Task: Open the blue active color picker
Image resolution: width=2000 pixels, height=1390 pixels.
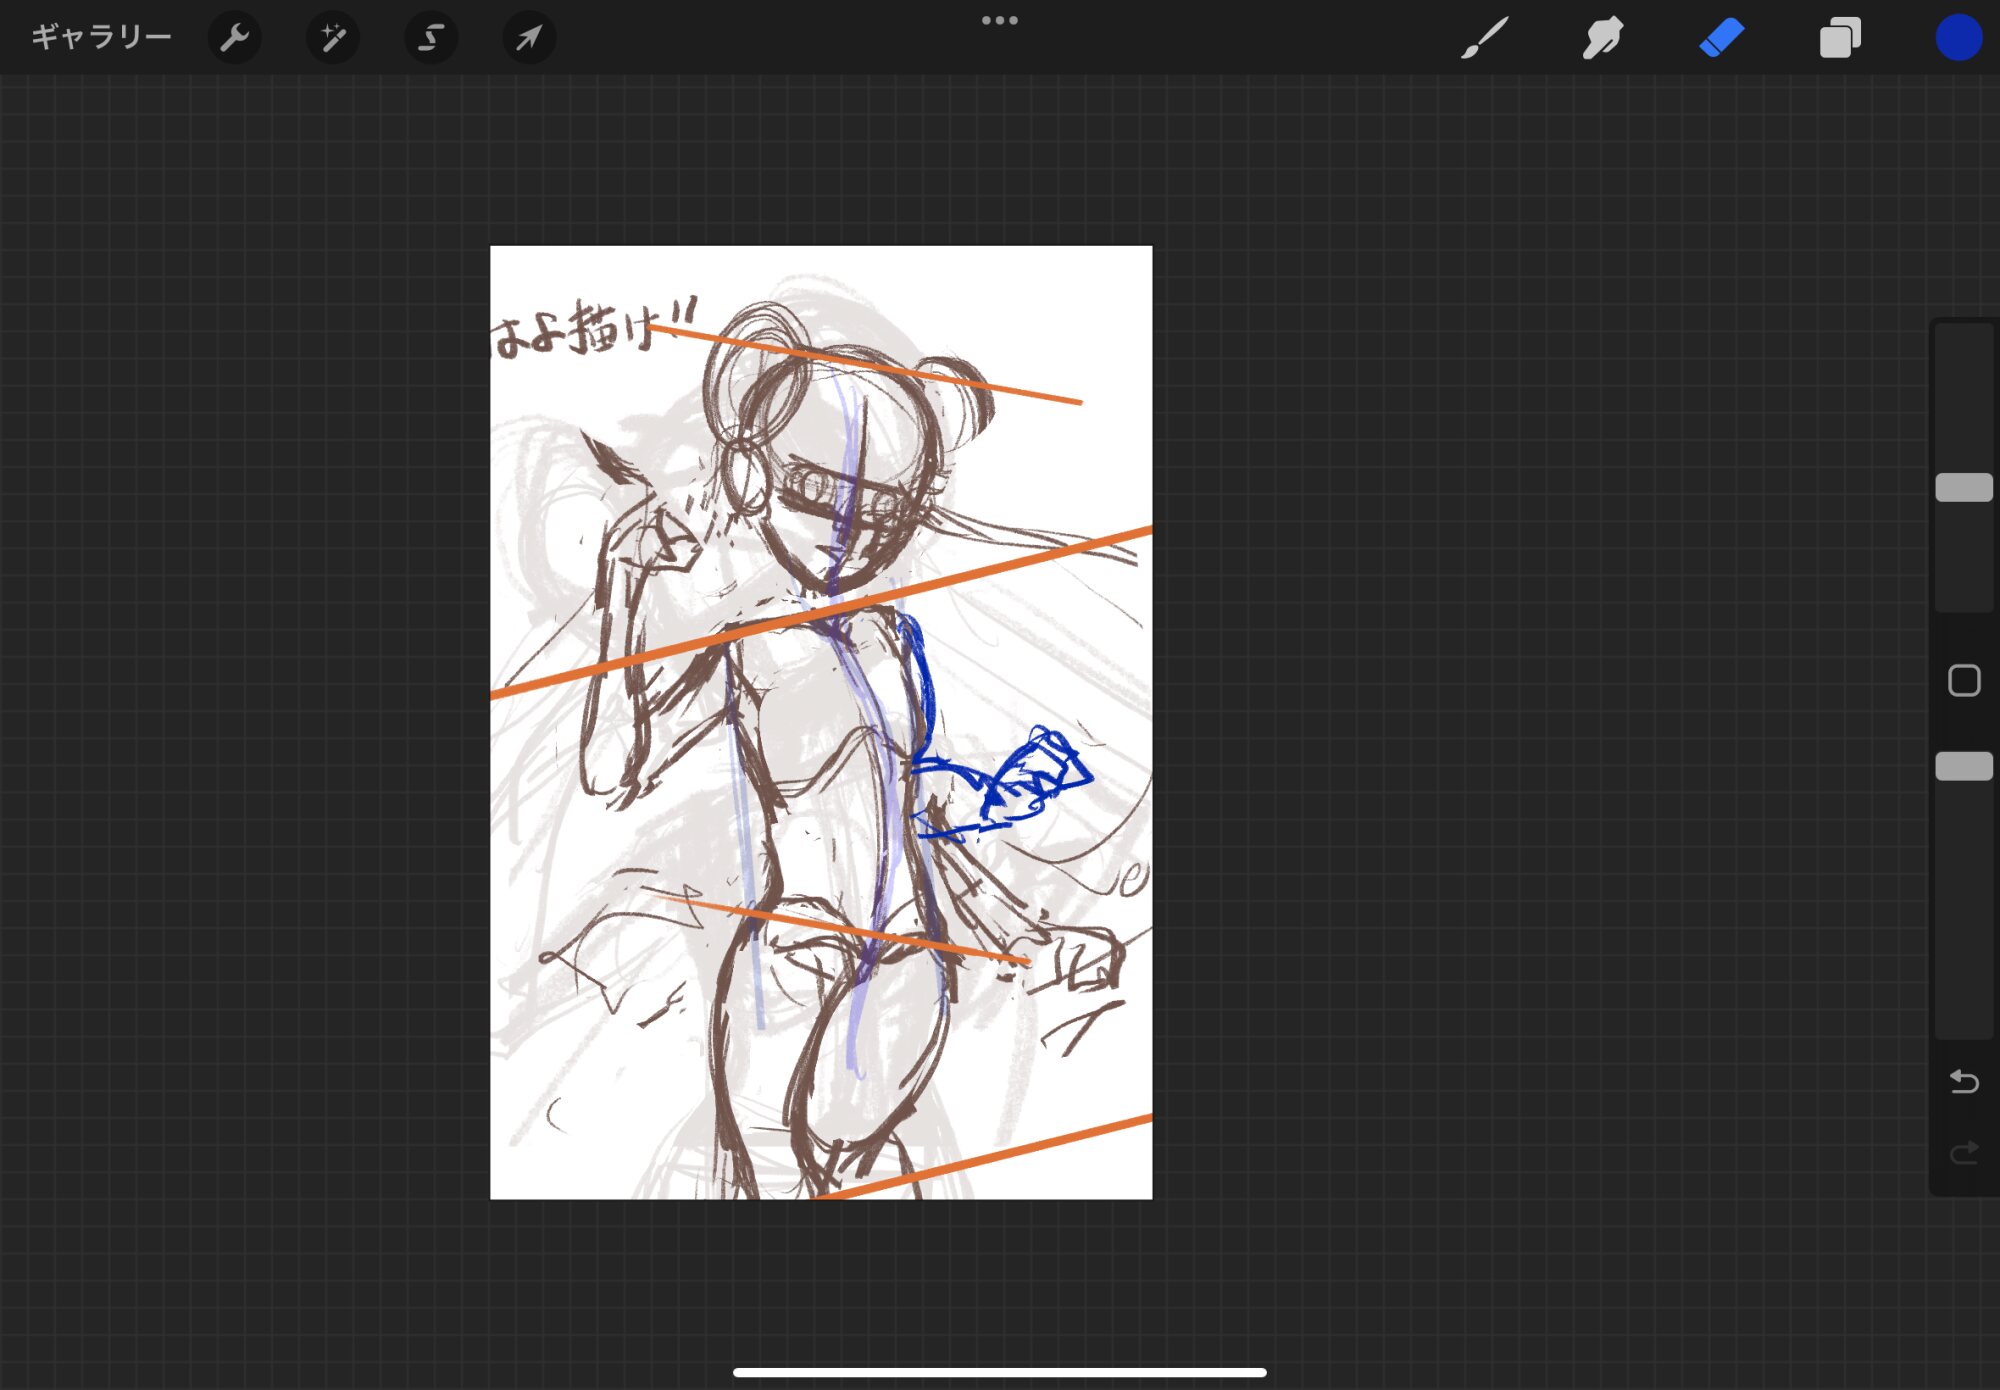Action: (1957, 38)
